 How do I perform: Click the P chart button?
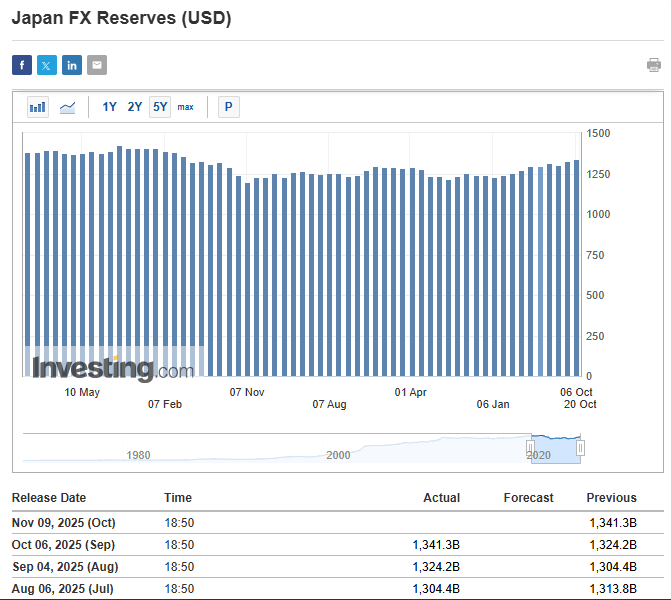tap(228, 107)
